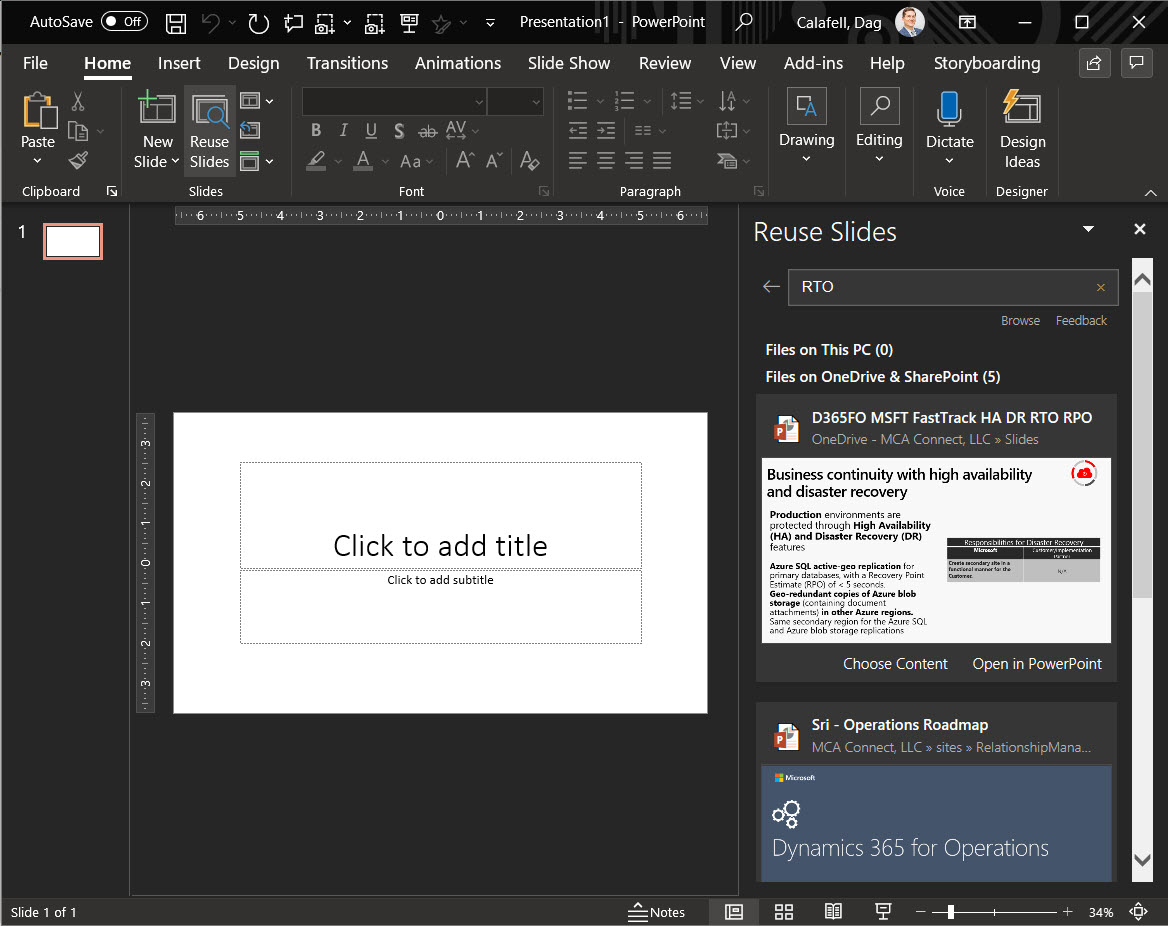Screen dimensions: 1168x926
Task: Toggle Notes pane in status bar
Action: point(656,912)
